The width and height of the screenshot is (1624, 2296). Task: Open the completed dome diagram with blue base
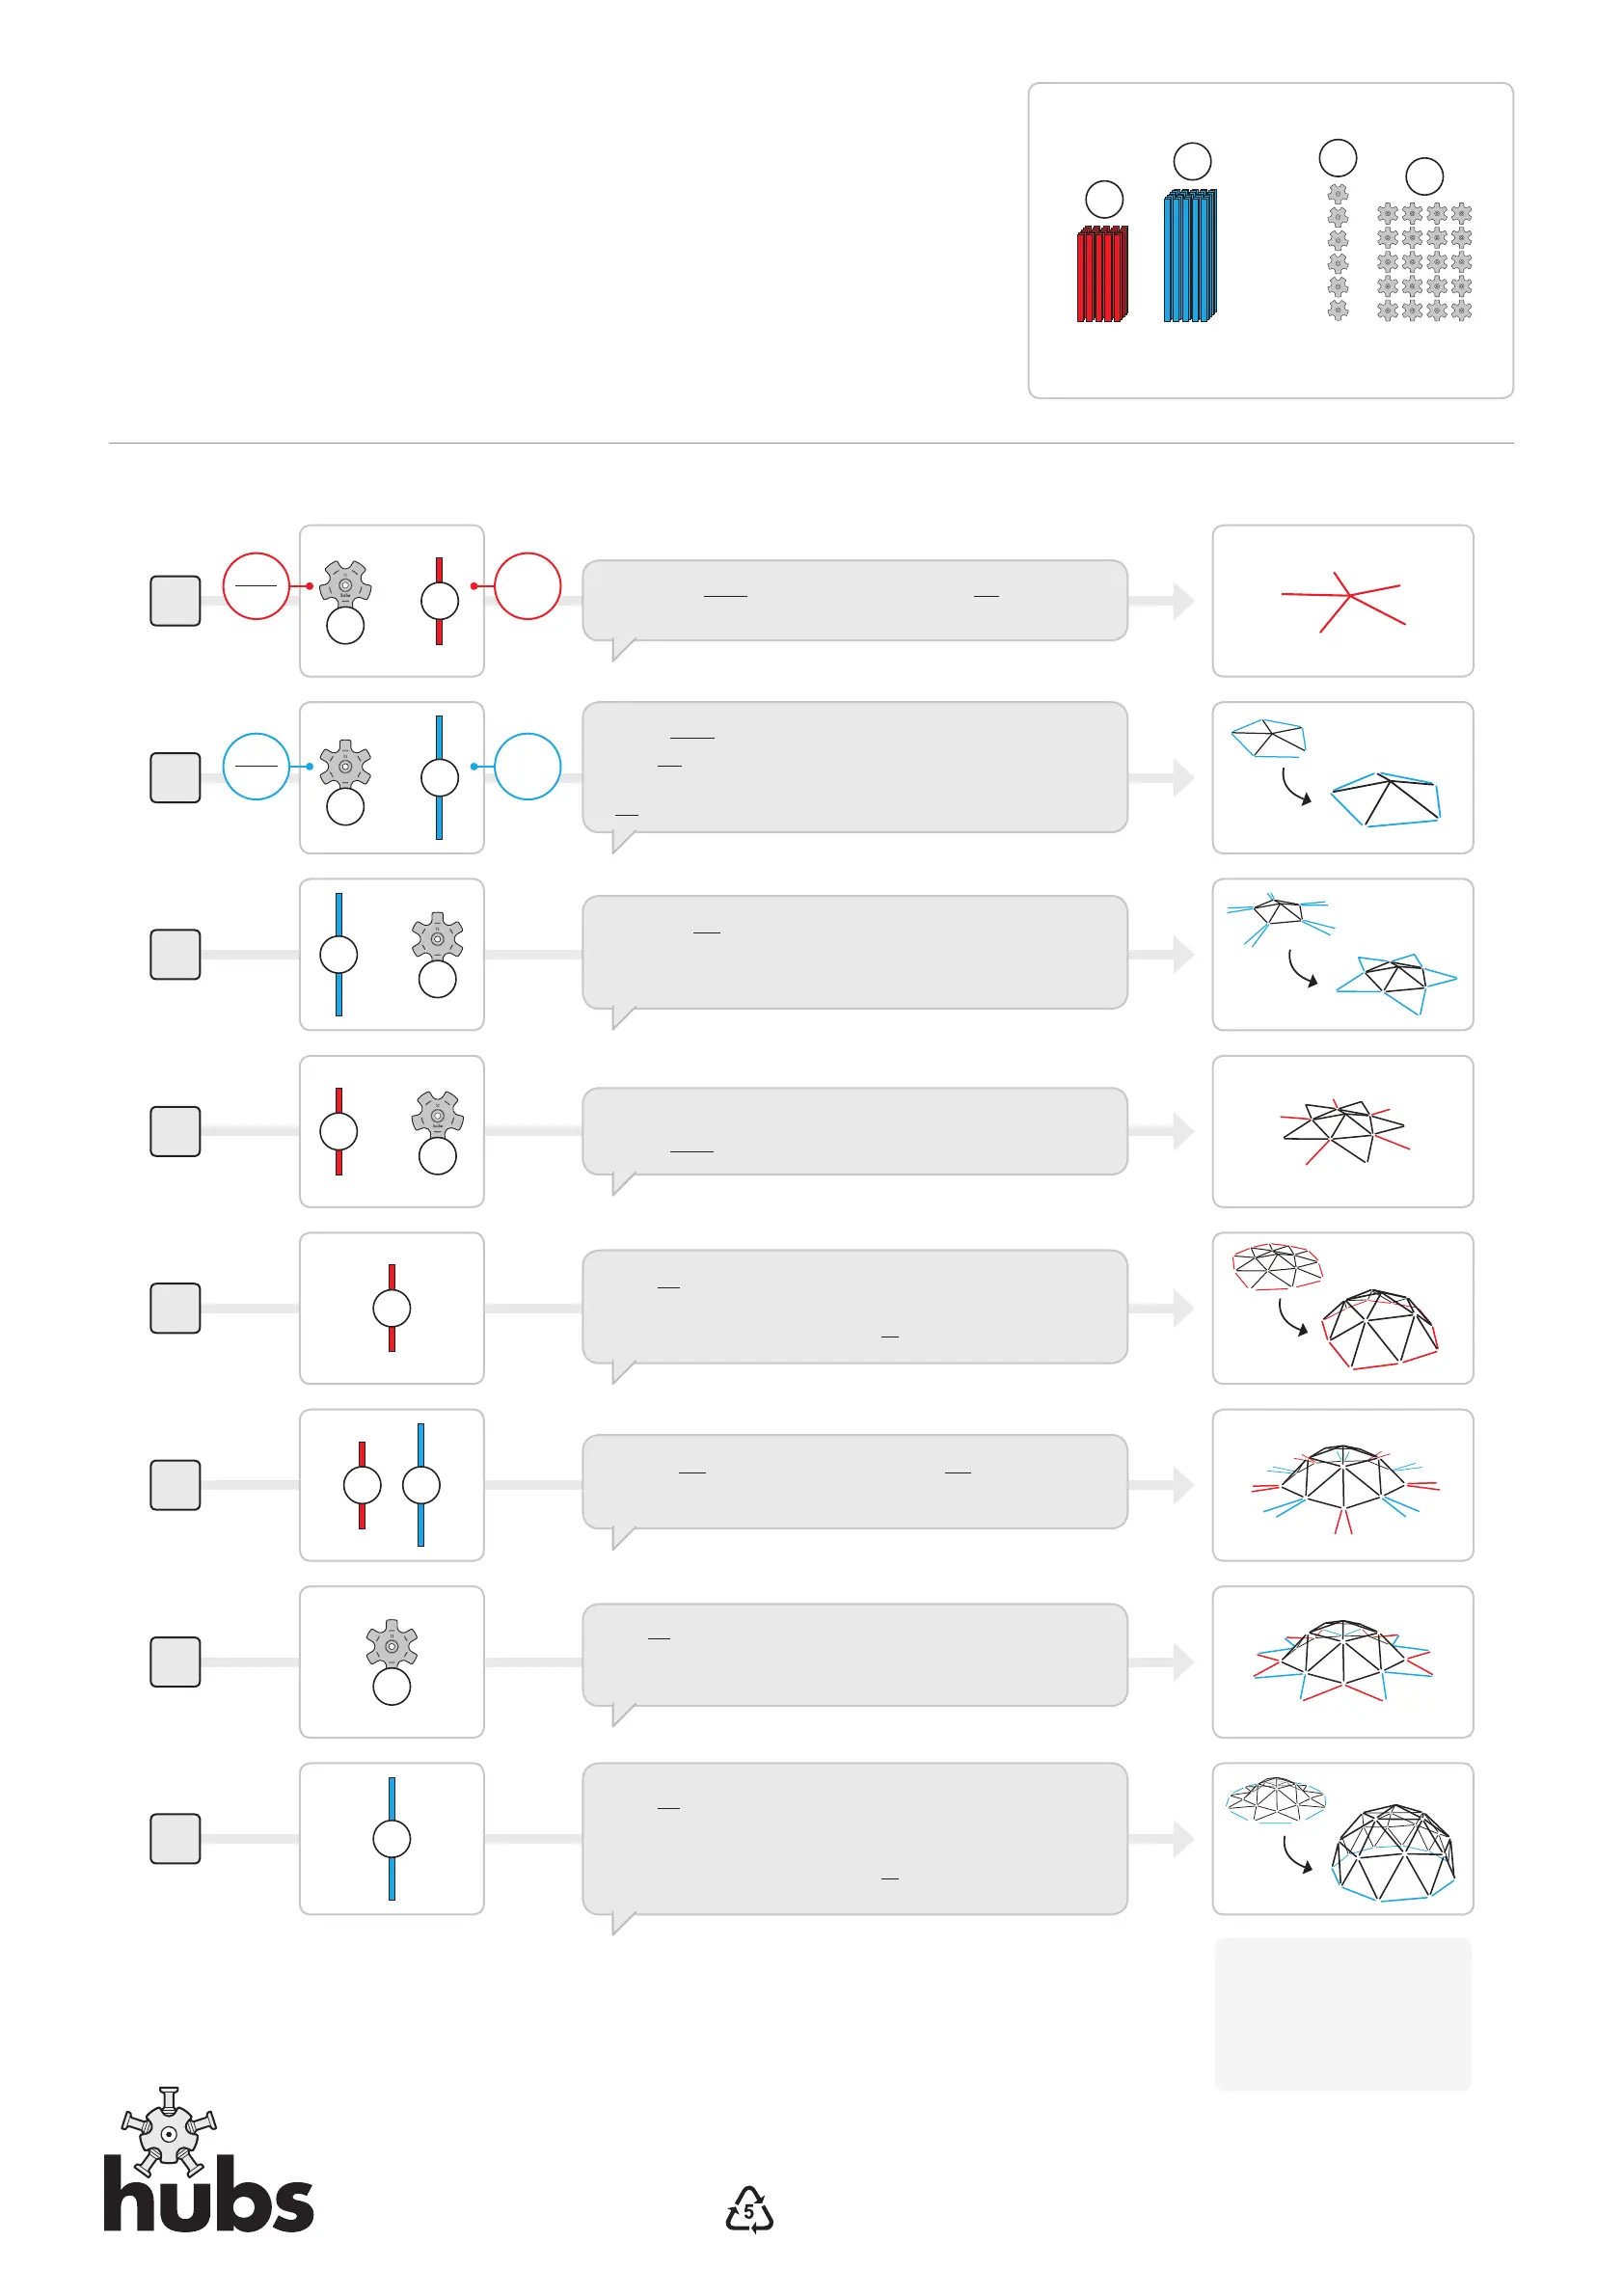tap(1342, 1839)
